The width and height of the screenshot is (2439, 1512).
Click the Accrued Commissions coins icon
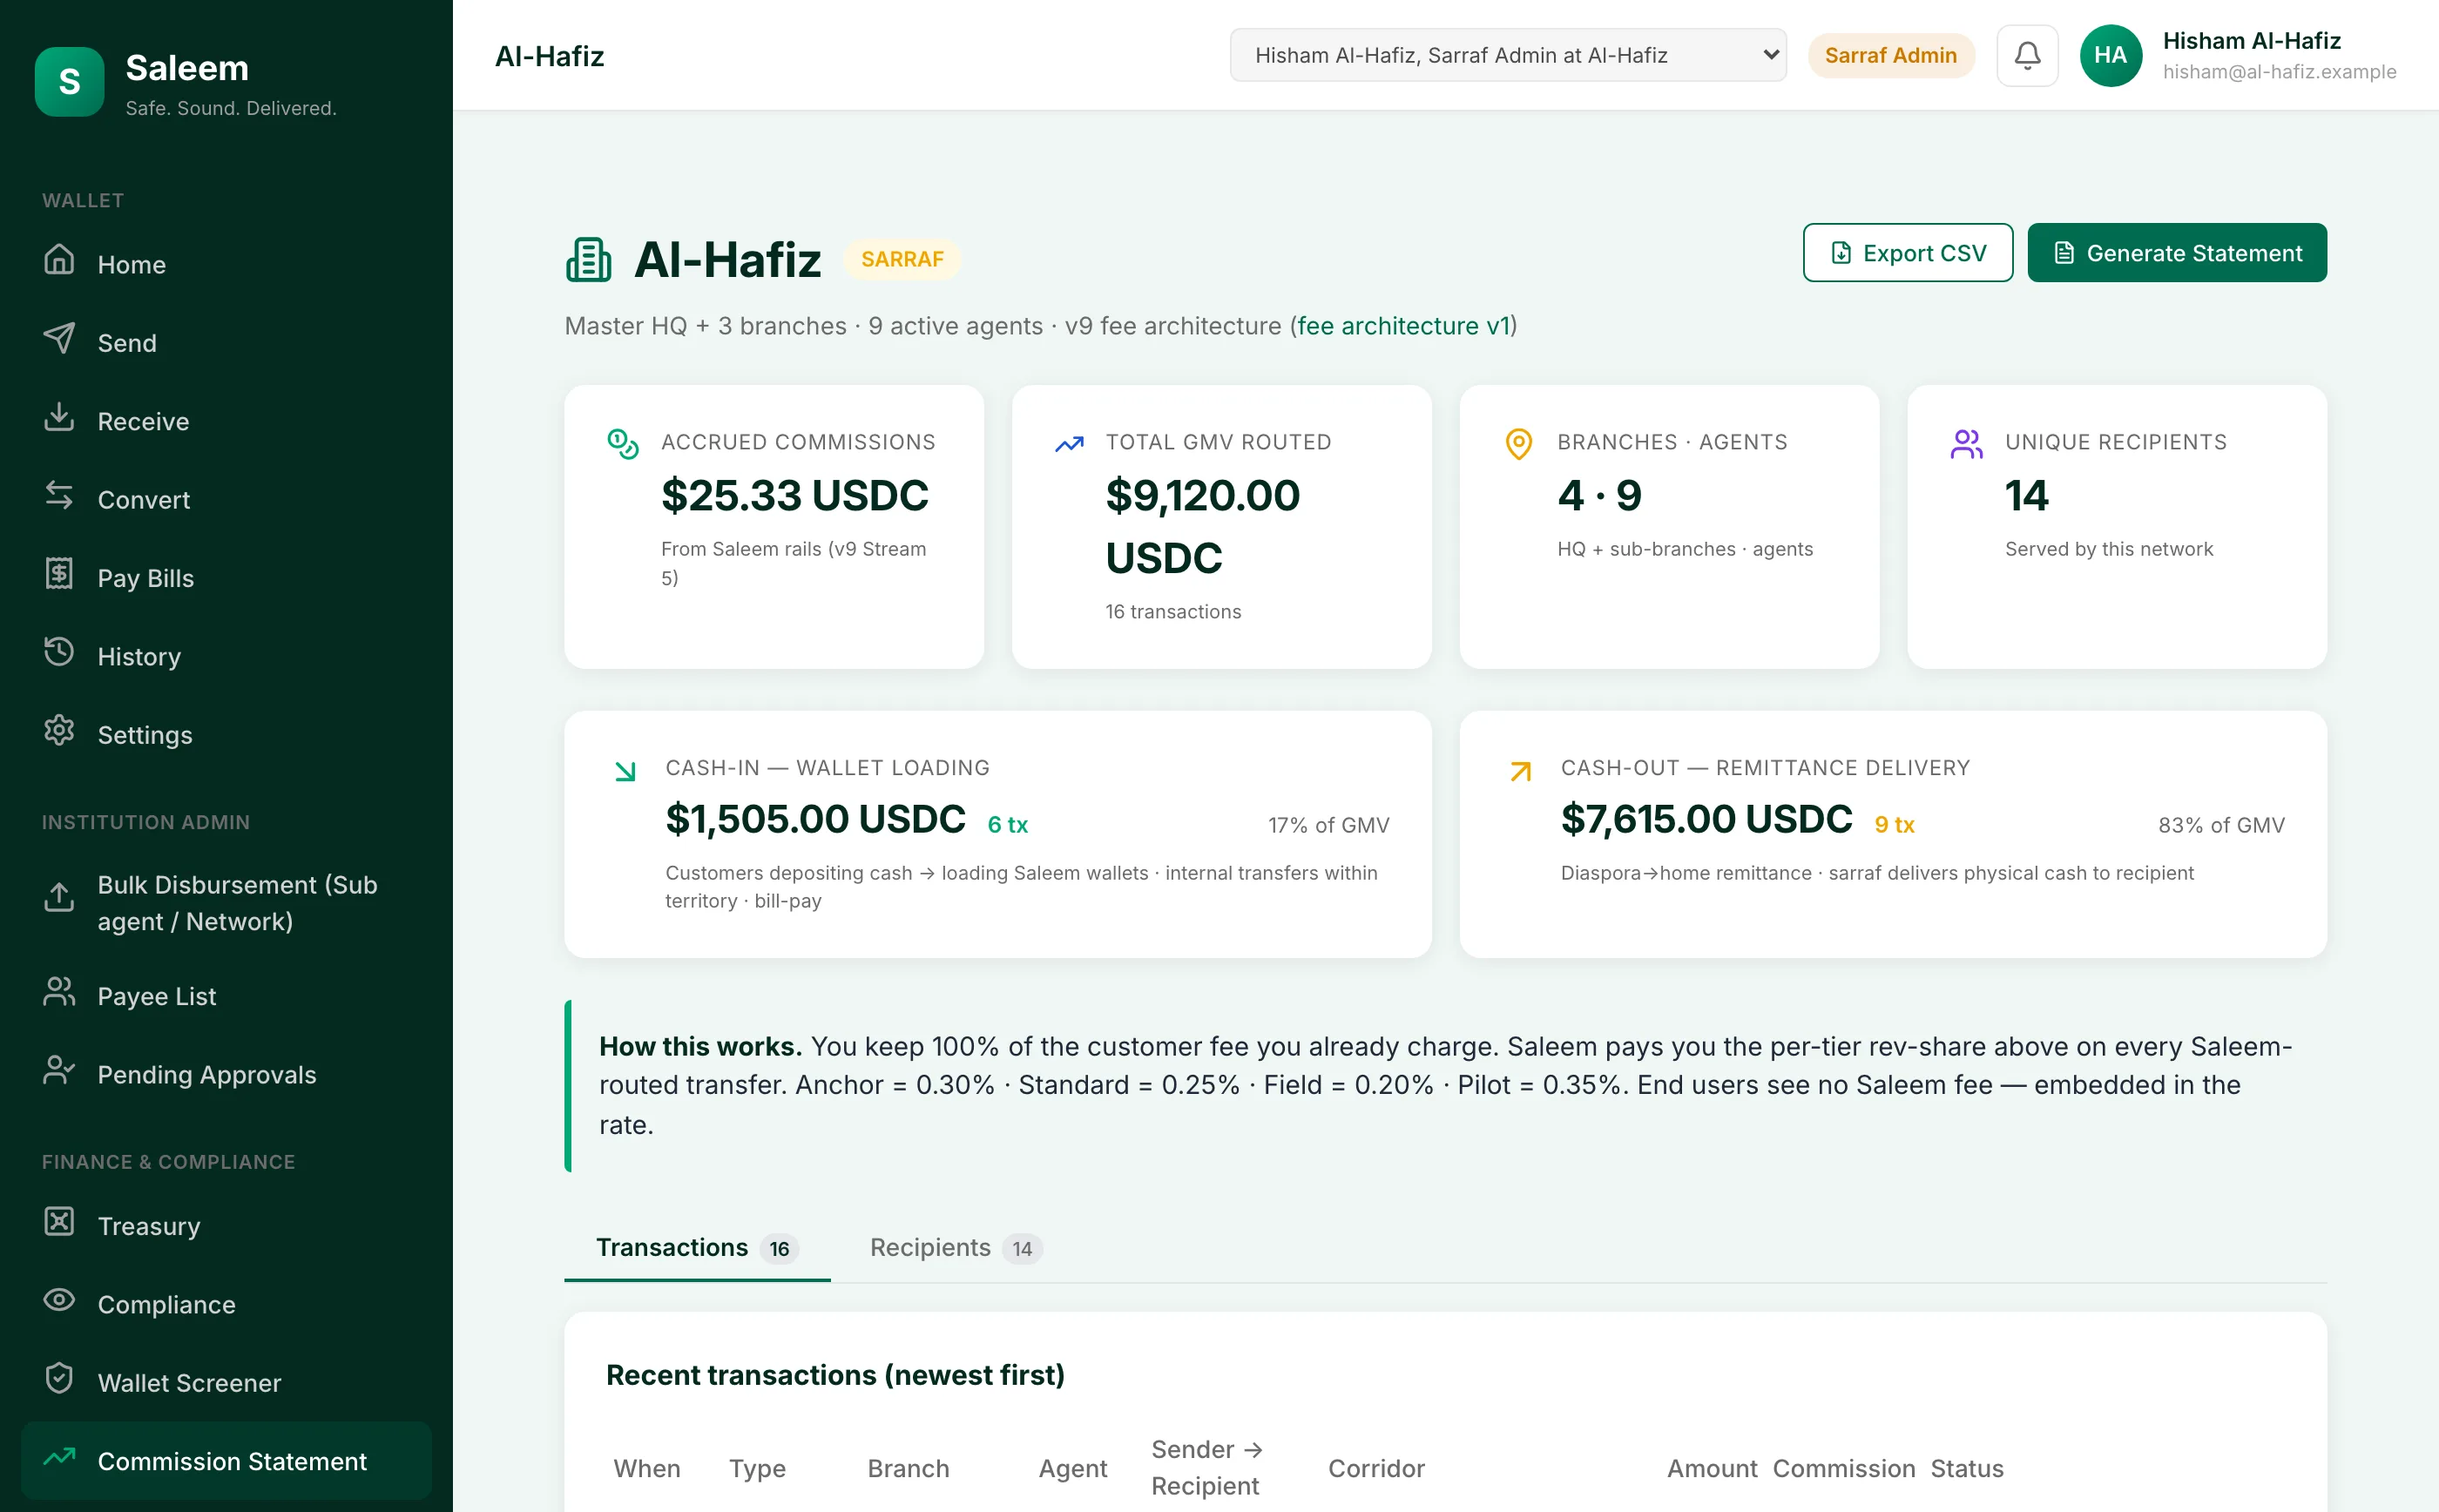(623, 444)
